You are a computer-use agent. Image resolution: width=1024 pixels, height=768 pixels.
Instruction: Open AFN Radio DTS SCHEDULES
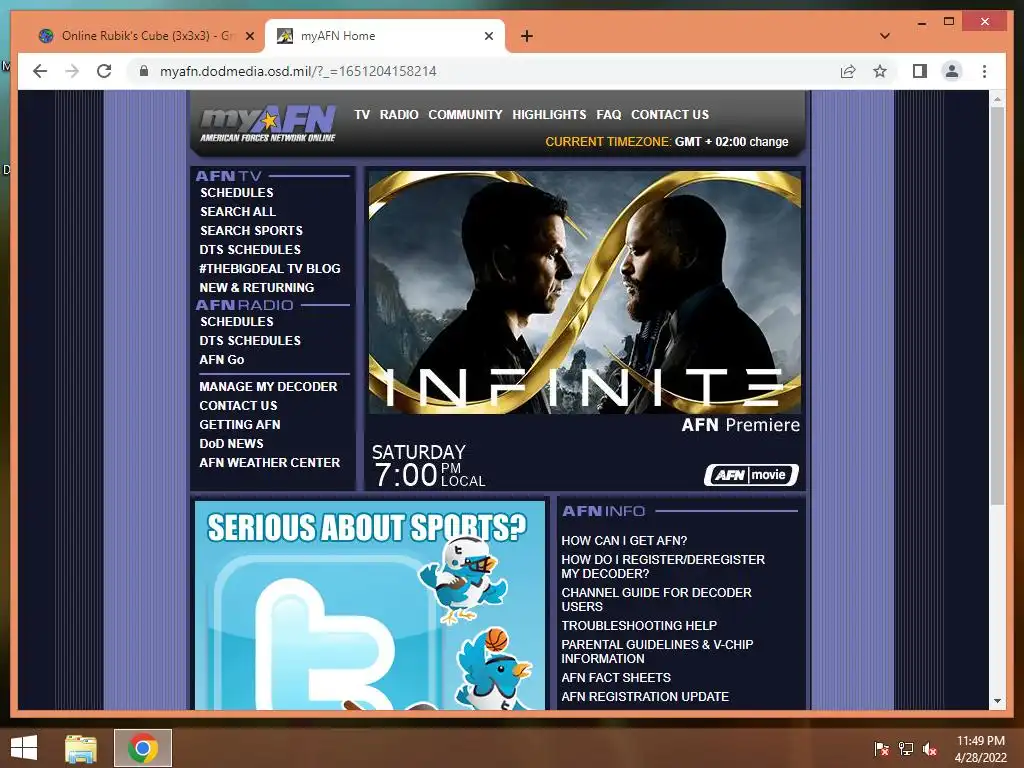pos(250,340)
